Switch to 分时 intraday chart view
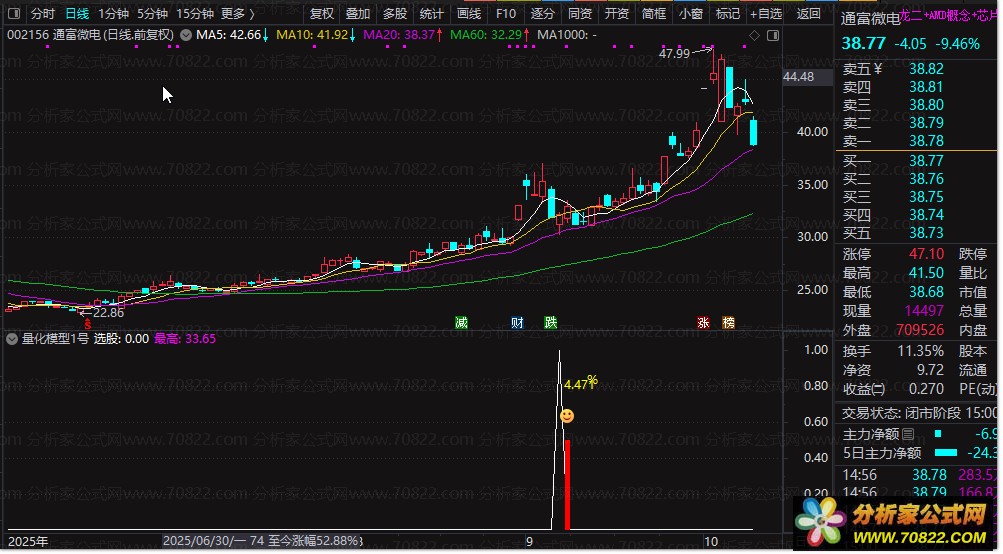Screen dimensions: 1003x554 click(x=43, y=13)
